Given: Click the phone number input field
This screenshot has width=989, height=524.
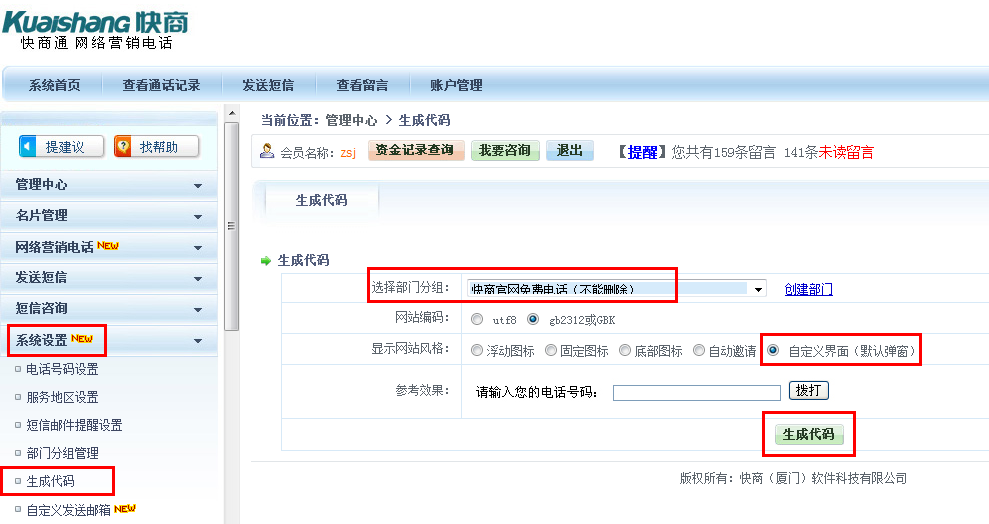Looking at the screenshot, I should point(696,392).
